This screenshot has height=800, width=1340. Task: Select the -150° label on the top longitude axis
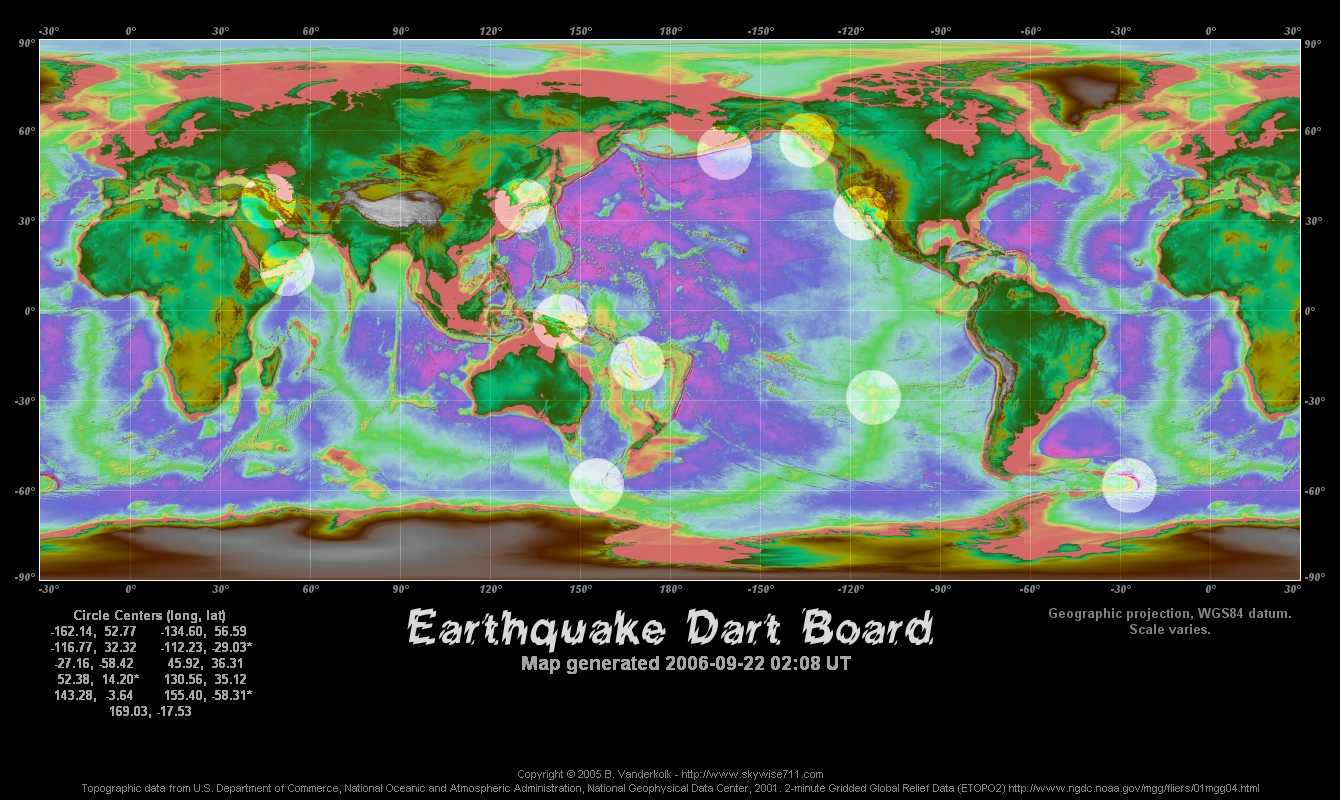pyautogui.click(x=760, y=31)
